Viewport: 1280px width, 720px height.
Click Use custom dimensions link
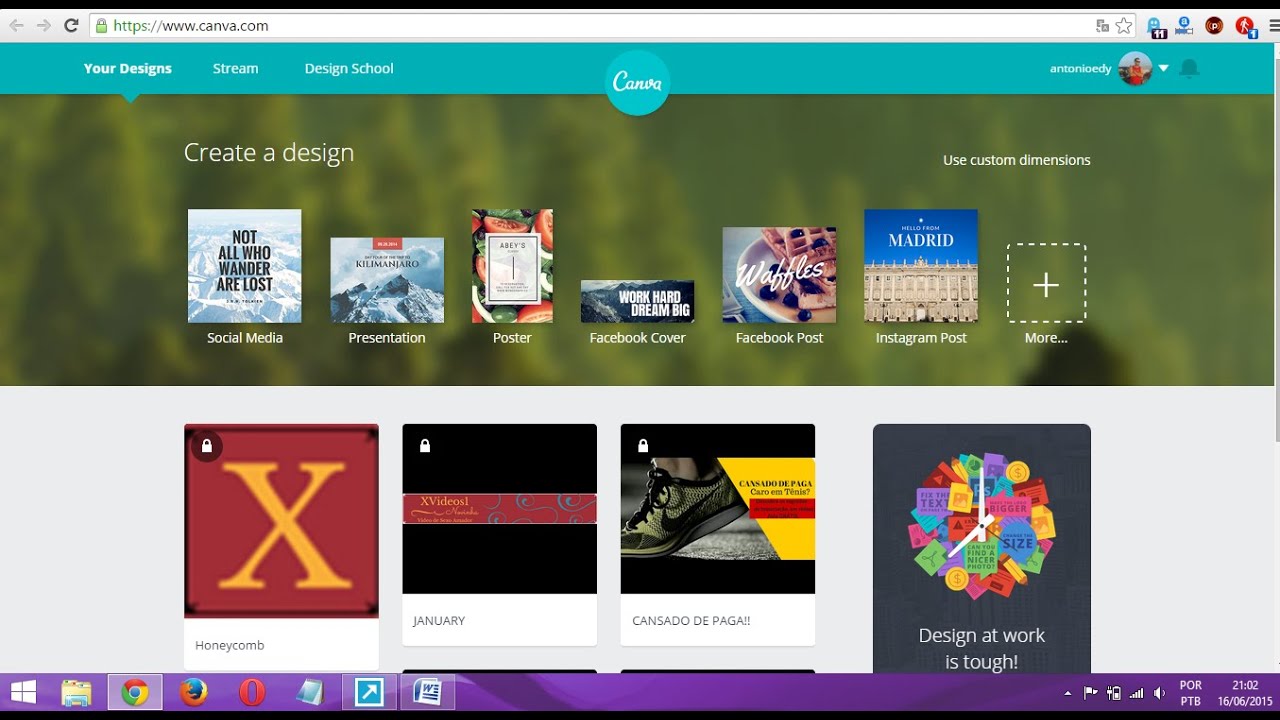(x=1016, y=160)
